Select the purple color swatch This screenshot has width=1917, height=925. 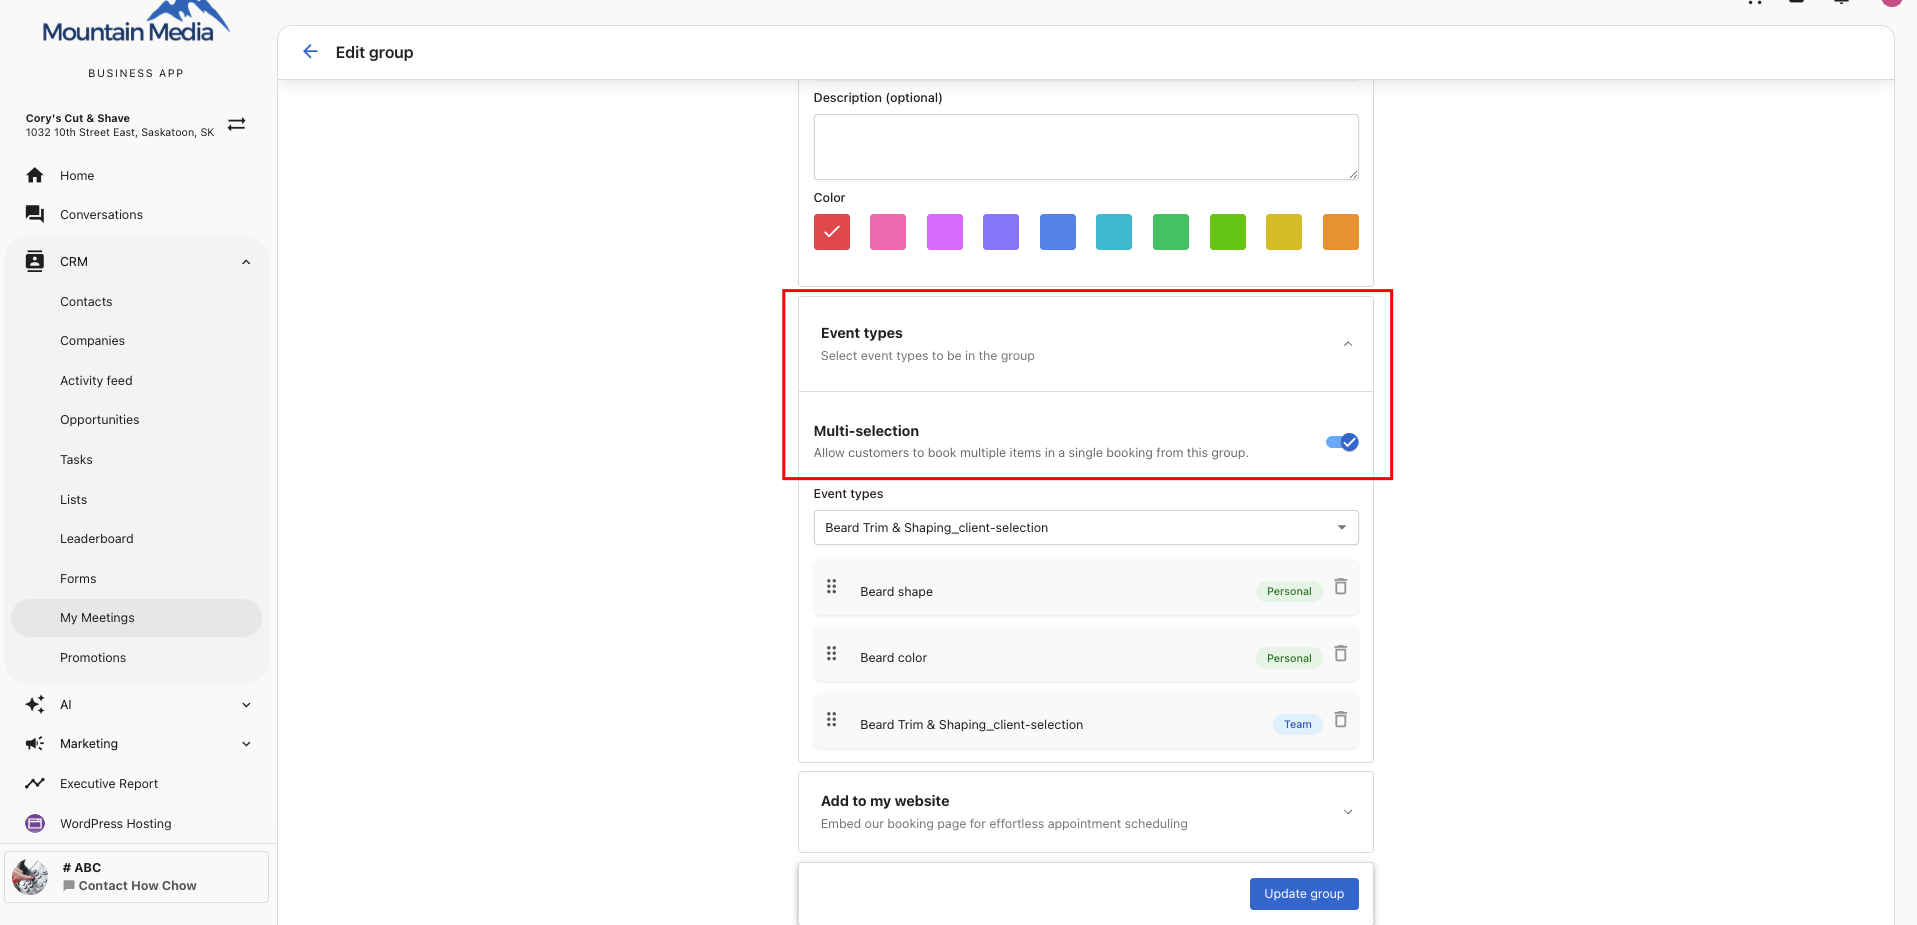coord(1001,232)
